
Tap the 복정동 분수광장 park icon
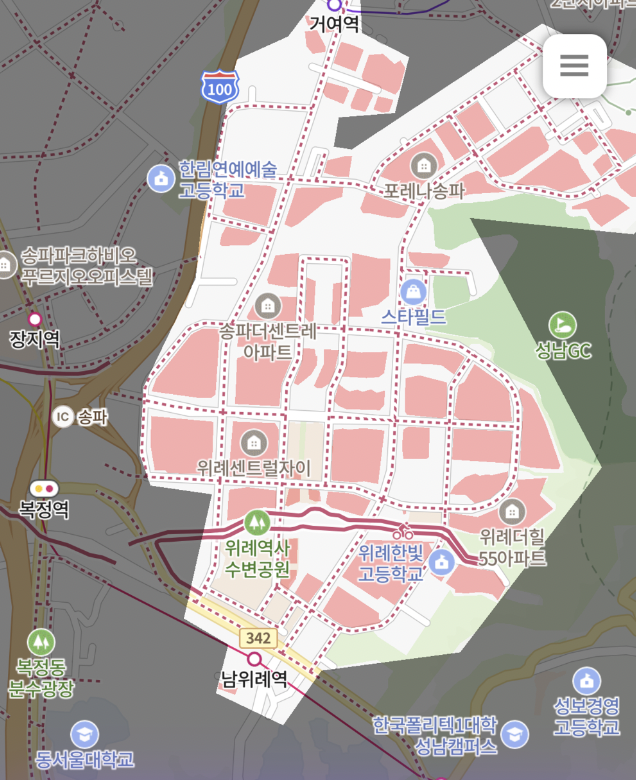coord(41,642)
